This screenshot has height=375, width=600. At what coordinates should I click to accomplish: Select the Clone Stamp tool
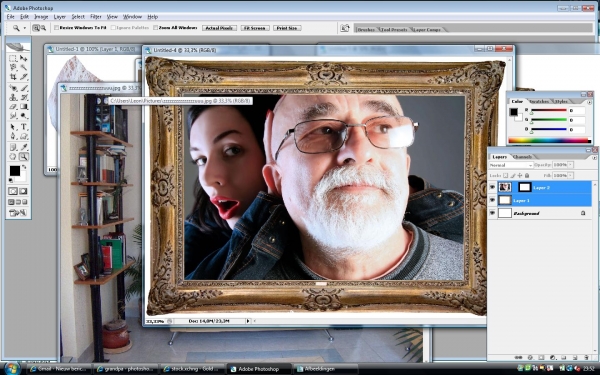[x=13, y=98]
